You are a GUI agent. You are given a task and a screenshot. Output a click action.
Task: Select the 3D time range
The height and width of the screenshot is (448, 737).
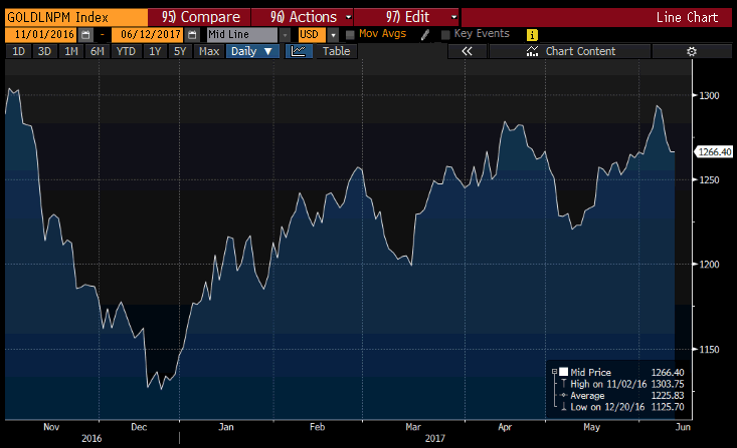click(x=44, y=51)
